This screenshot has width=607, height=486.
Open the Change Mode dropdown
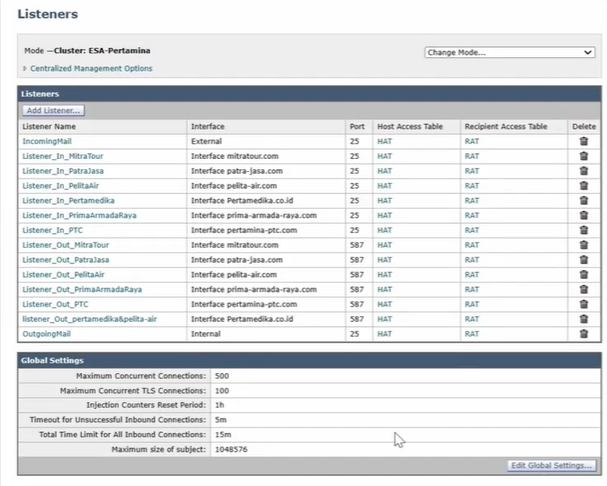509,52
